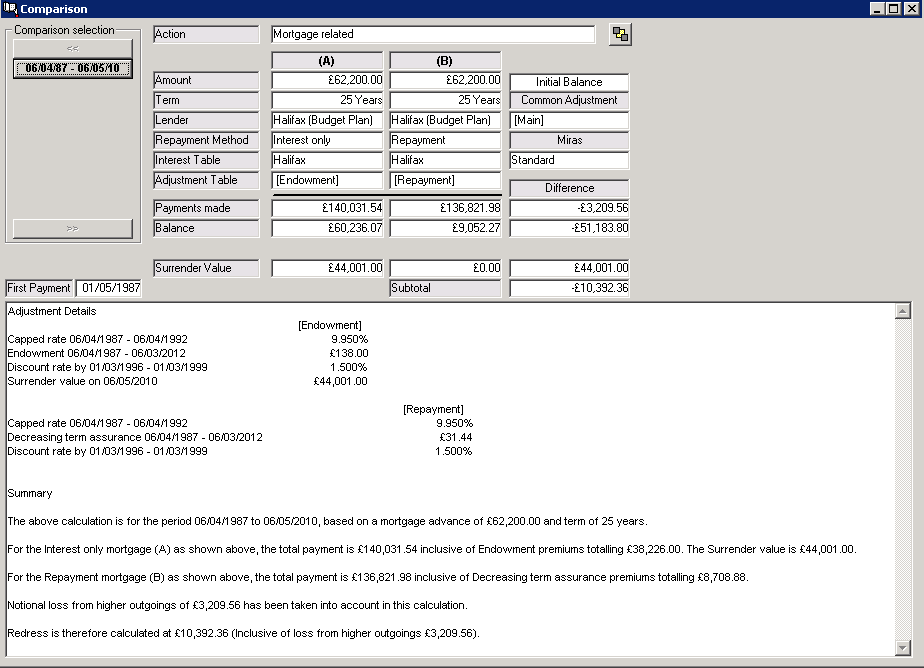Click the Term row label
Viewport: 924px width, 668px height.
click(x=206, y=100)
